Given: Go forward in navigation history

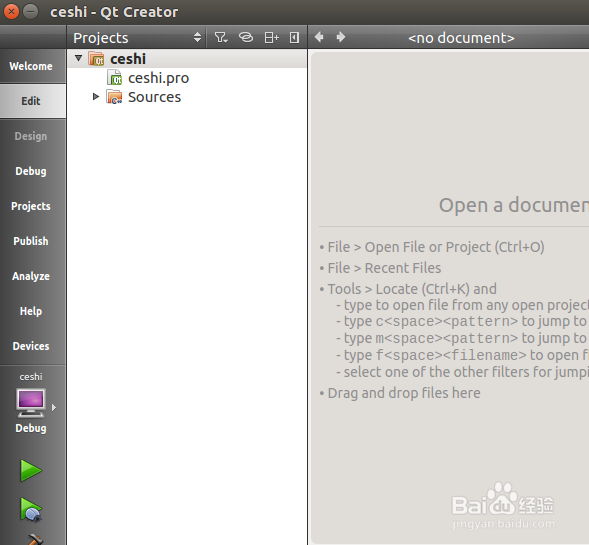Looking at the screenshot, I should click(341, 37).
